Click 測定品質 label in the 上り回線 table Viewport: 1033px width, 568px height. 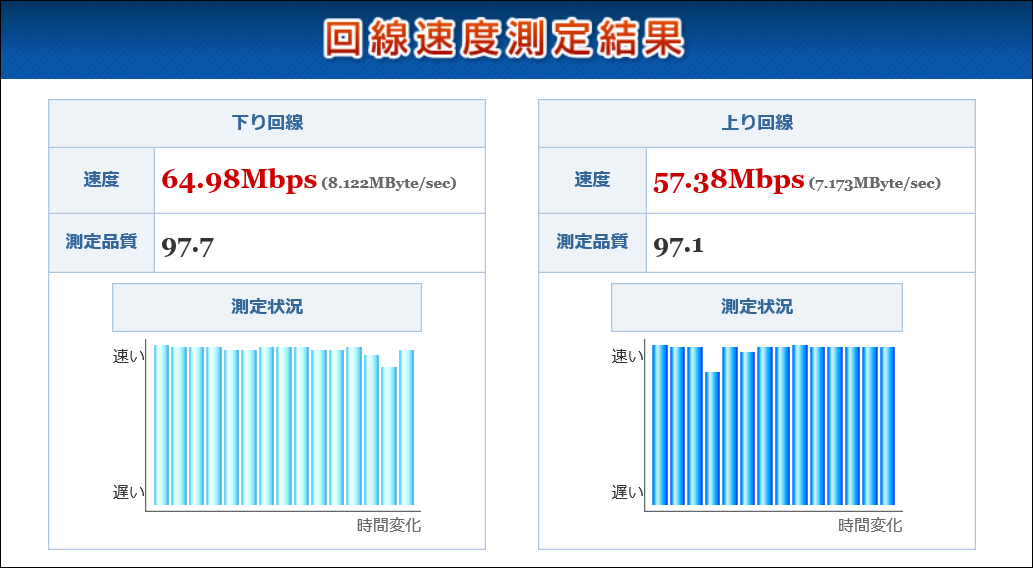[x=592, y=242]
